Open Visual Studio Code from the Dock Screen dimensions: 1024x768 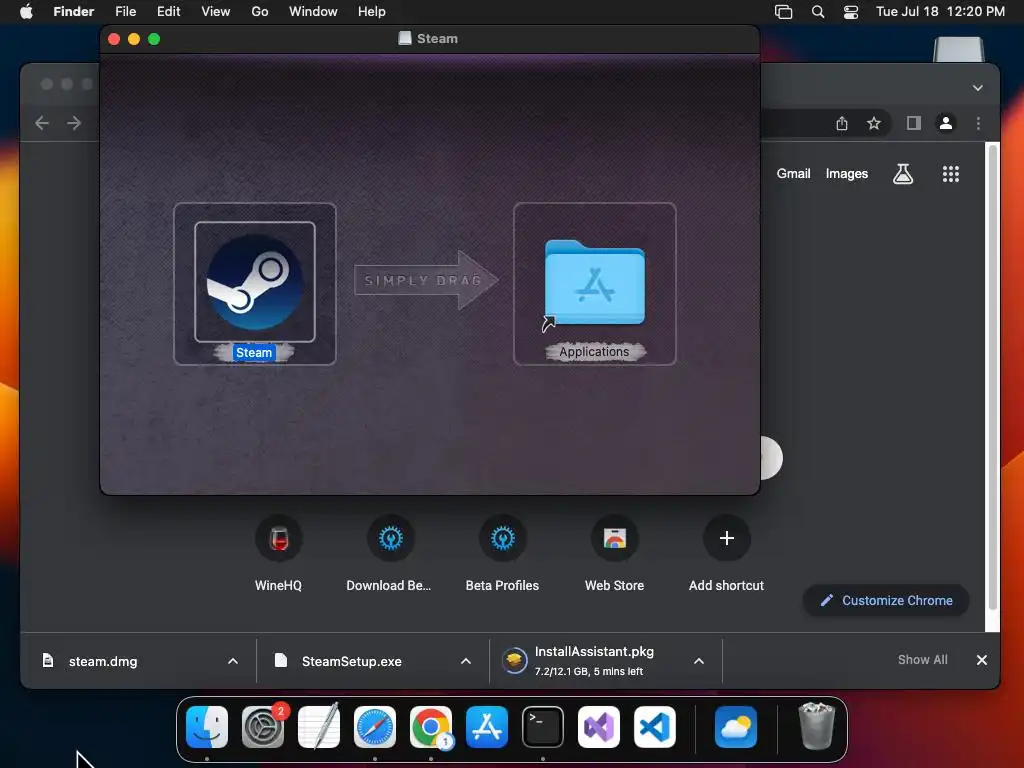(655, 727)
